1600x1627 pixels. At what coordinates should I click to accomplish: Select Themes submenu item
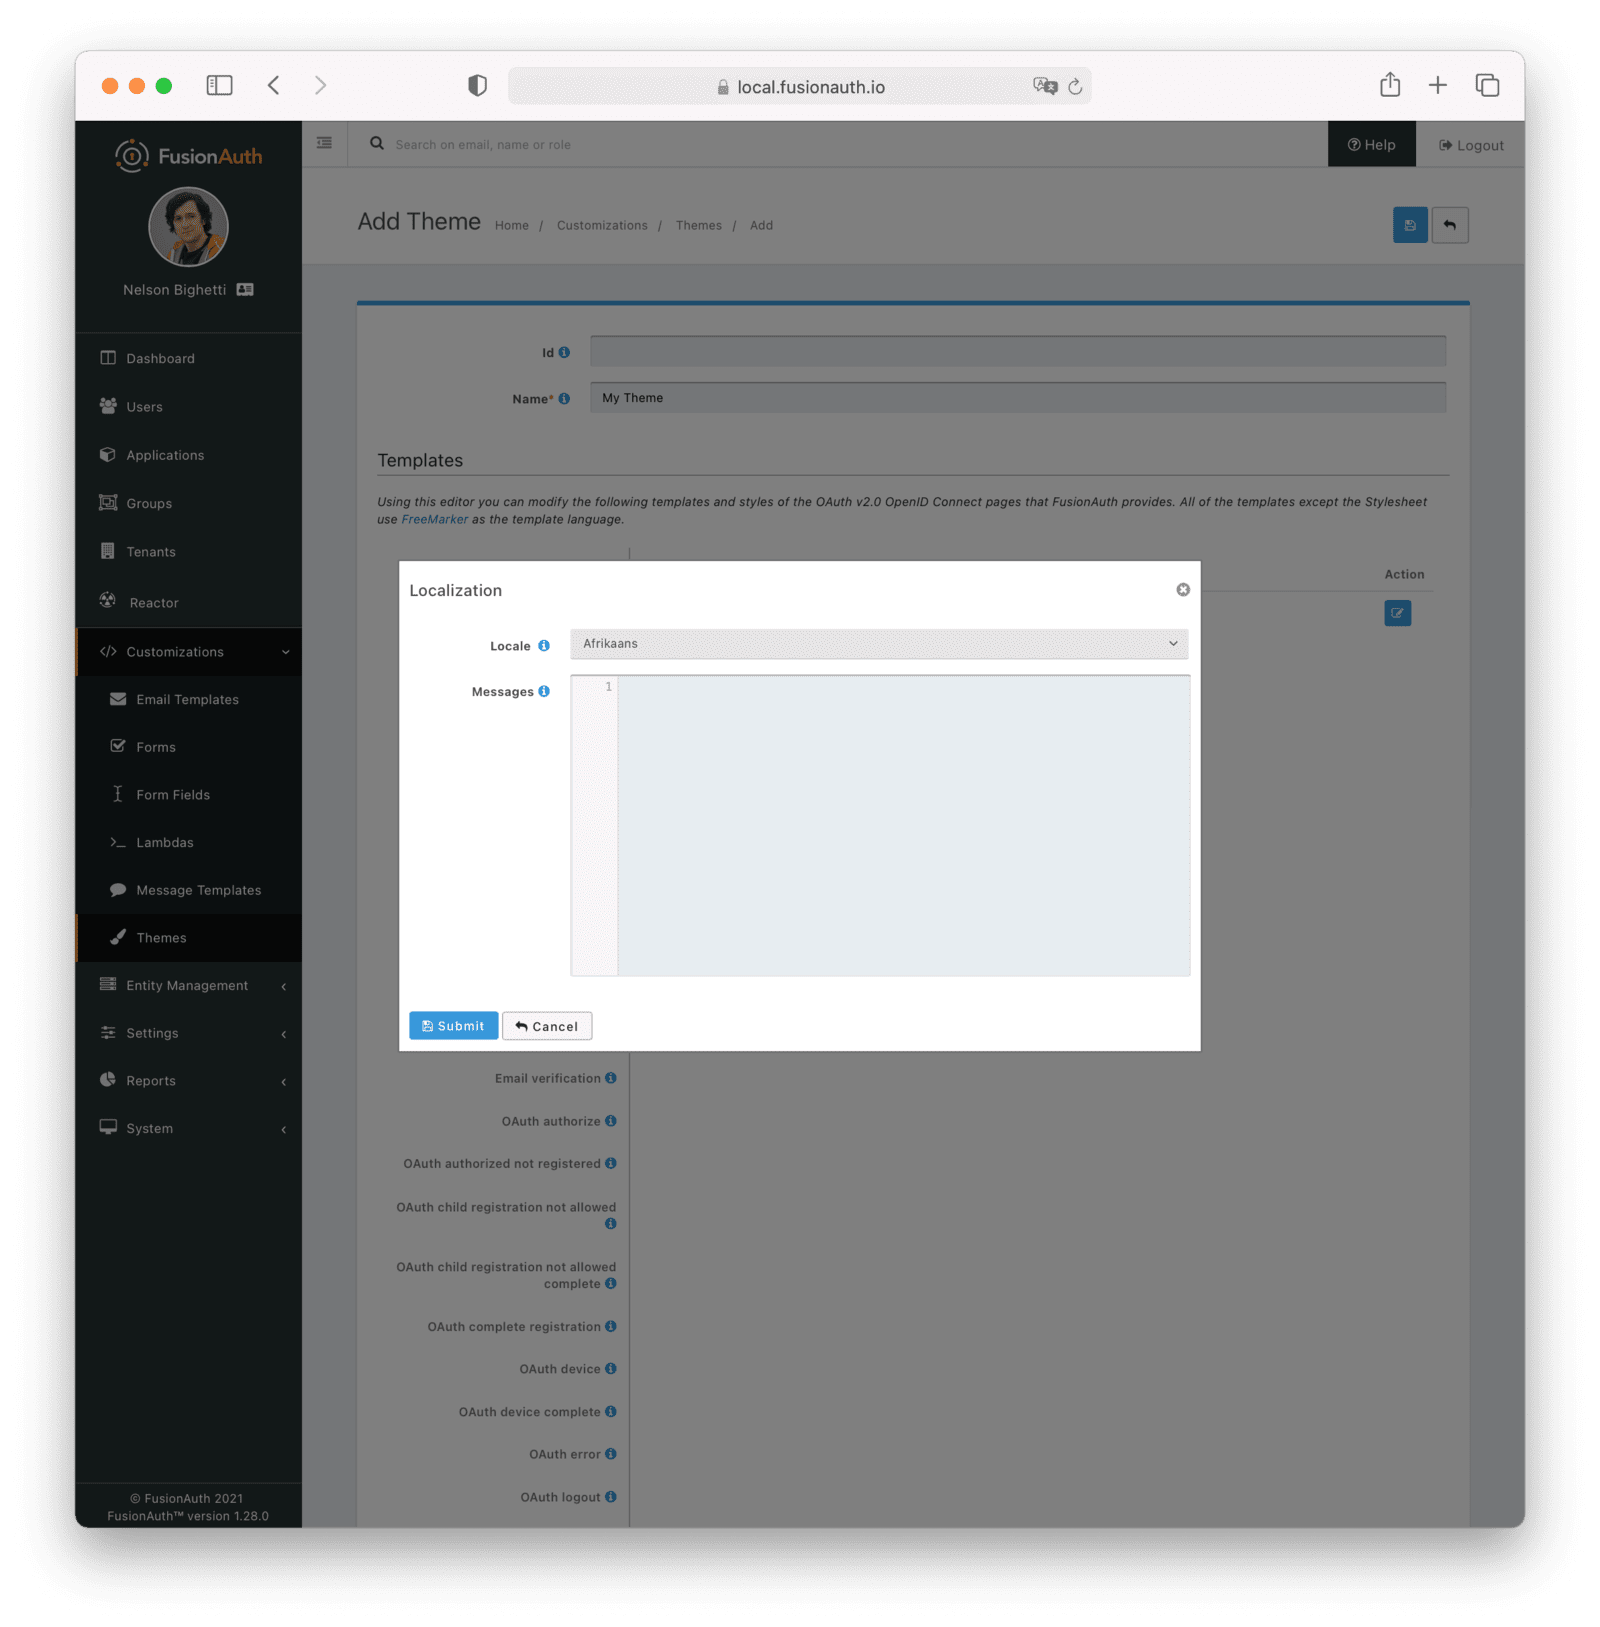pos(189,938)
